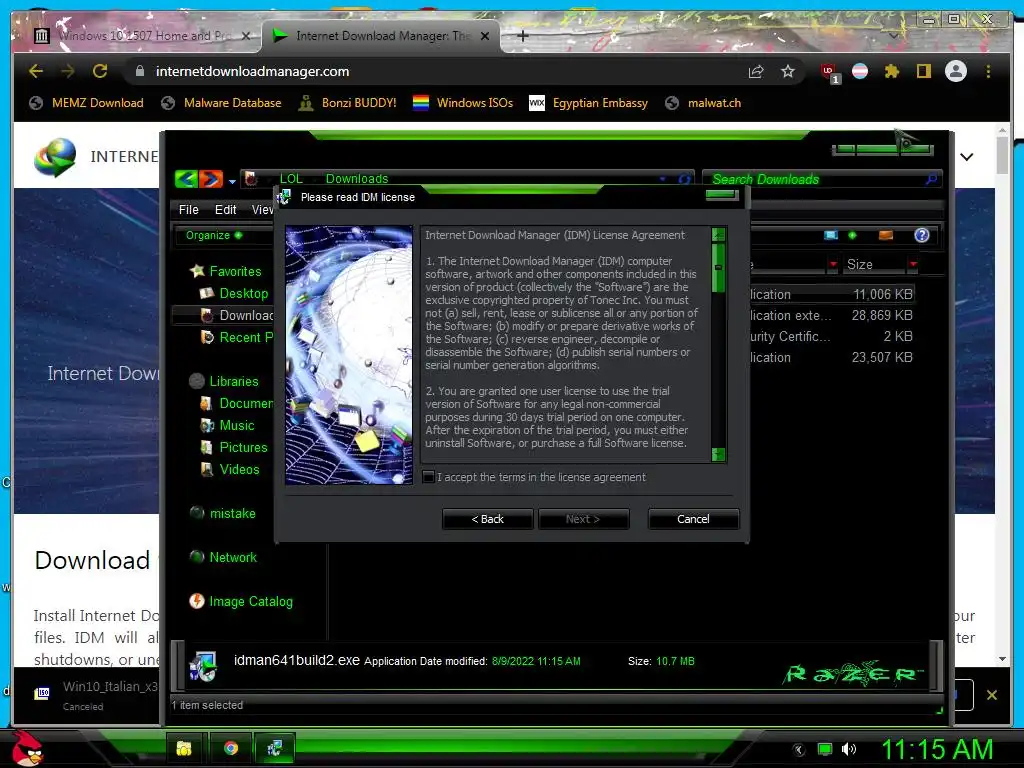
Task: Click the IDM setup icon in dialog title
Action: [285, 197]
